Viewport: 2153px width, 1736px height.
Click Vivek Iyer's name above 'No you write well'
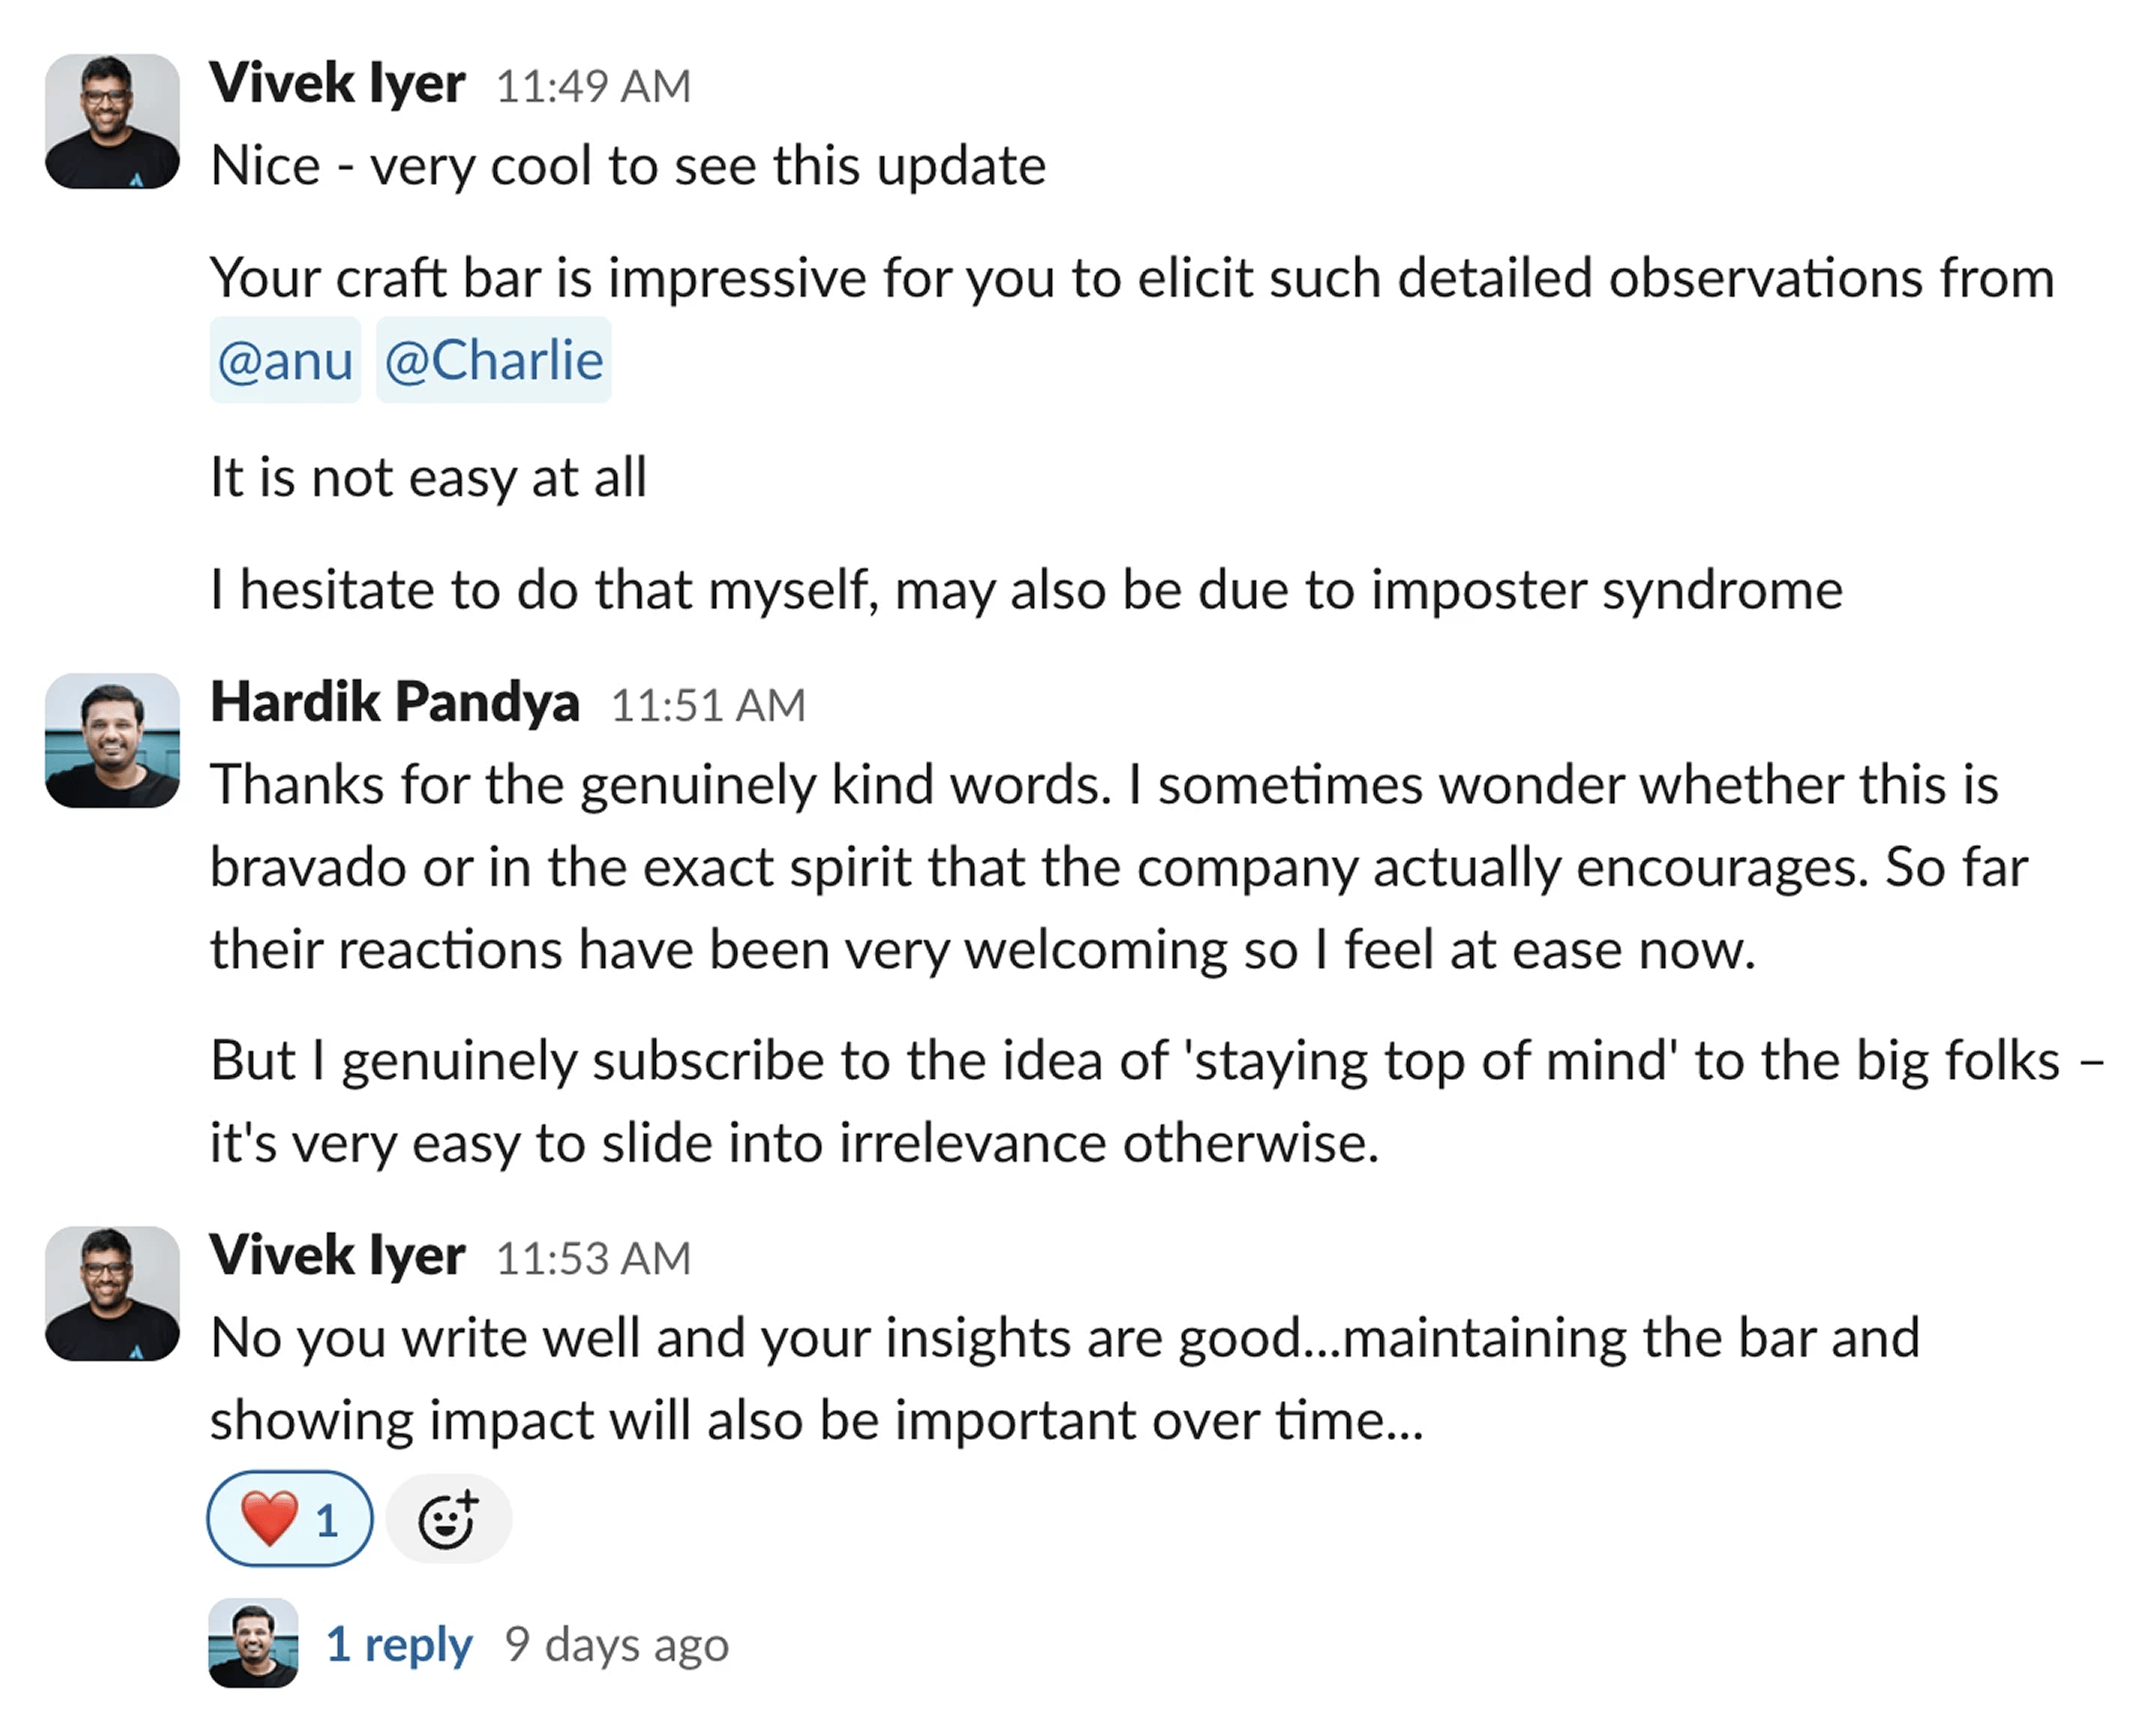click(x=337, y=1256)
